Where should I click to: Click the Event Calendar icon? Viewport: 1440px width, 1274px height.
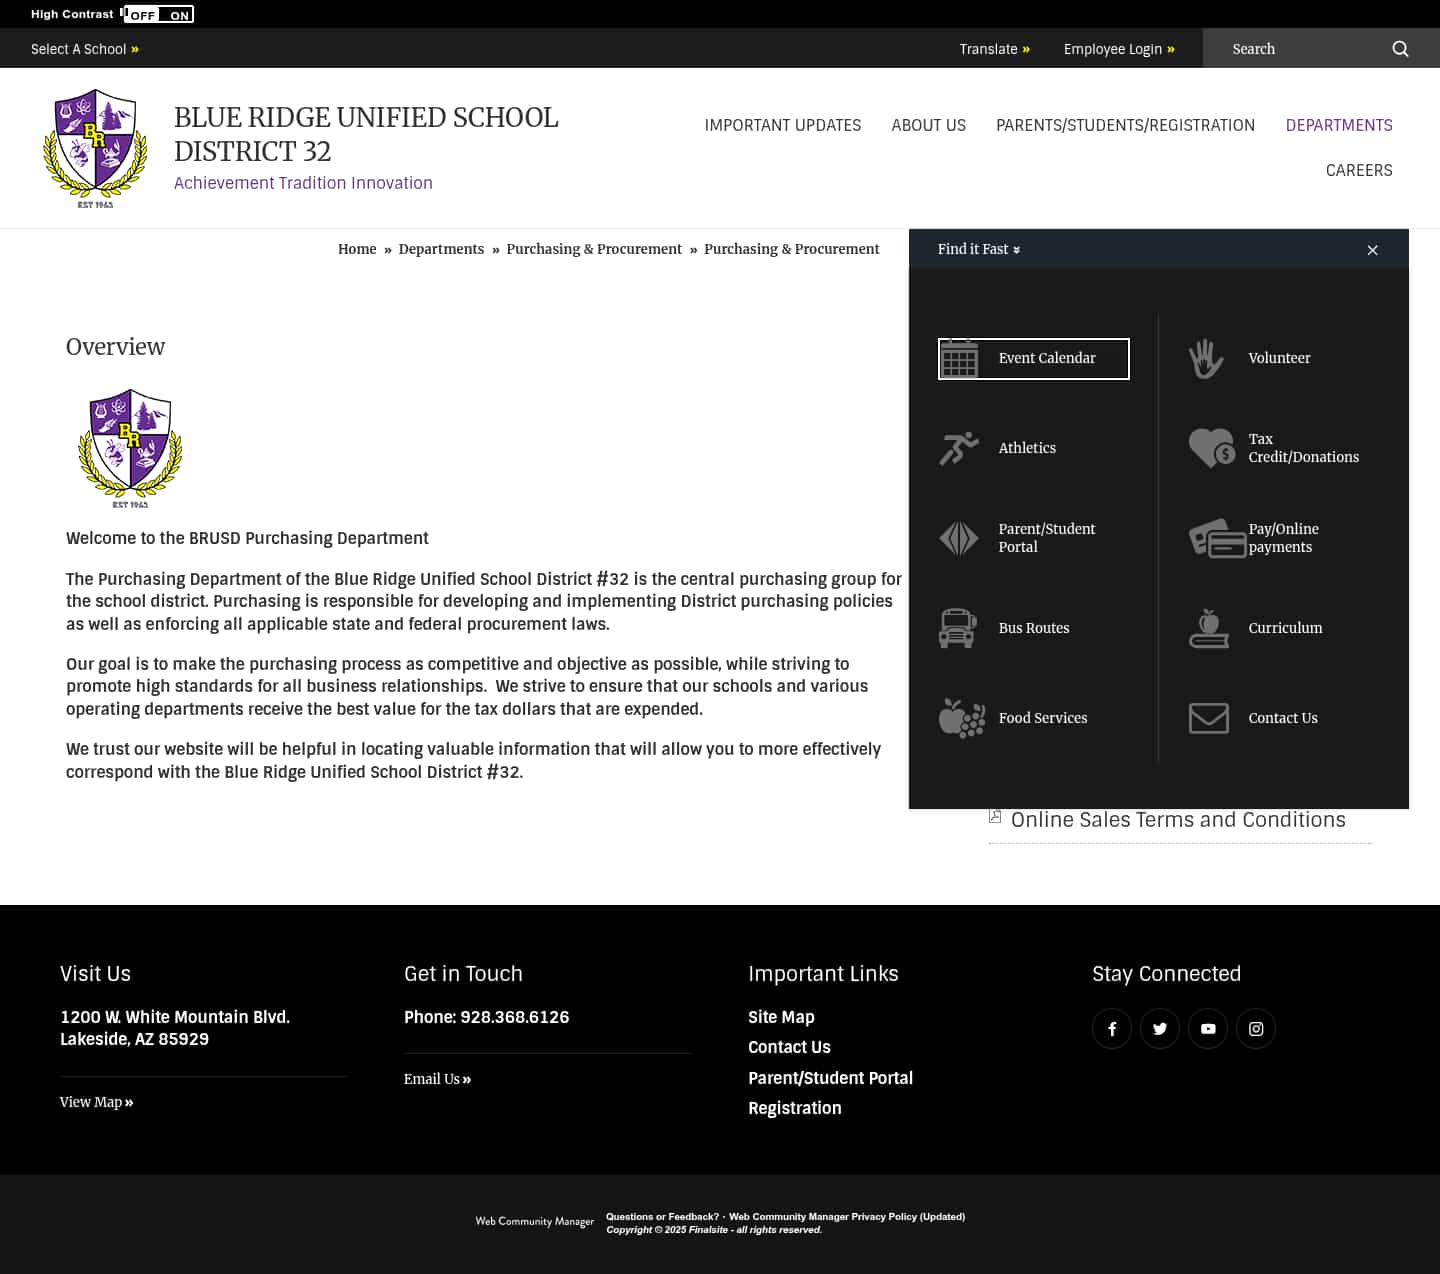[x=959, y=359]
